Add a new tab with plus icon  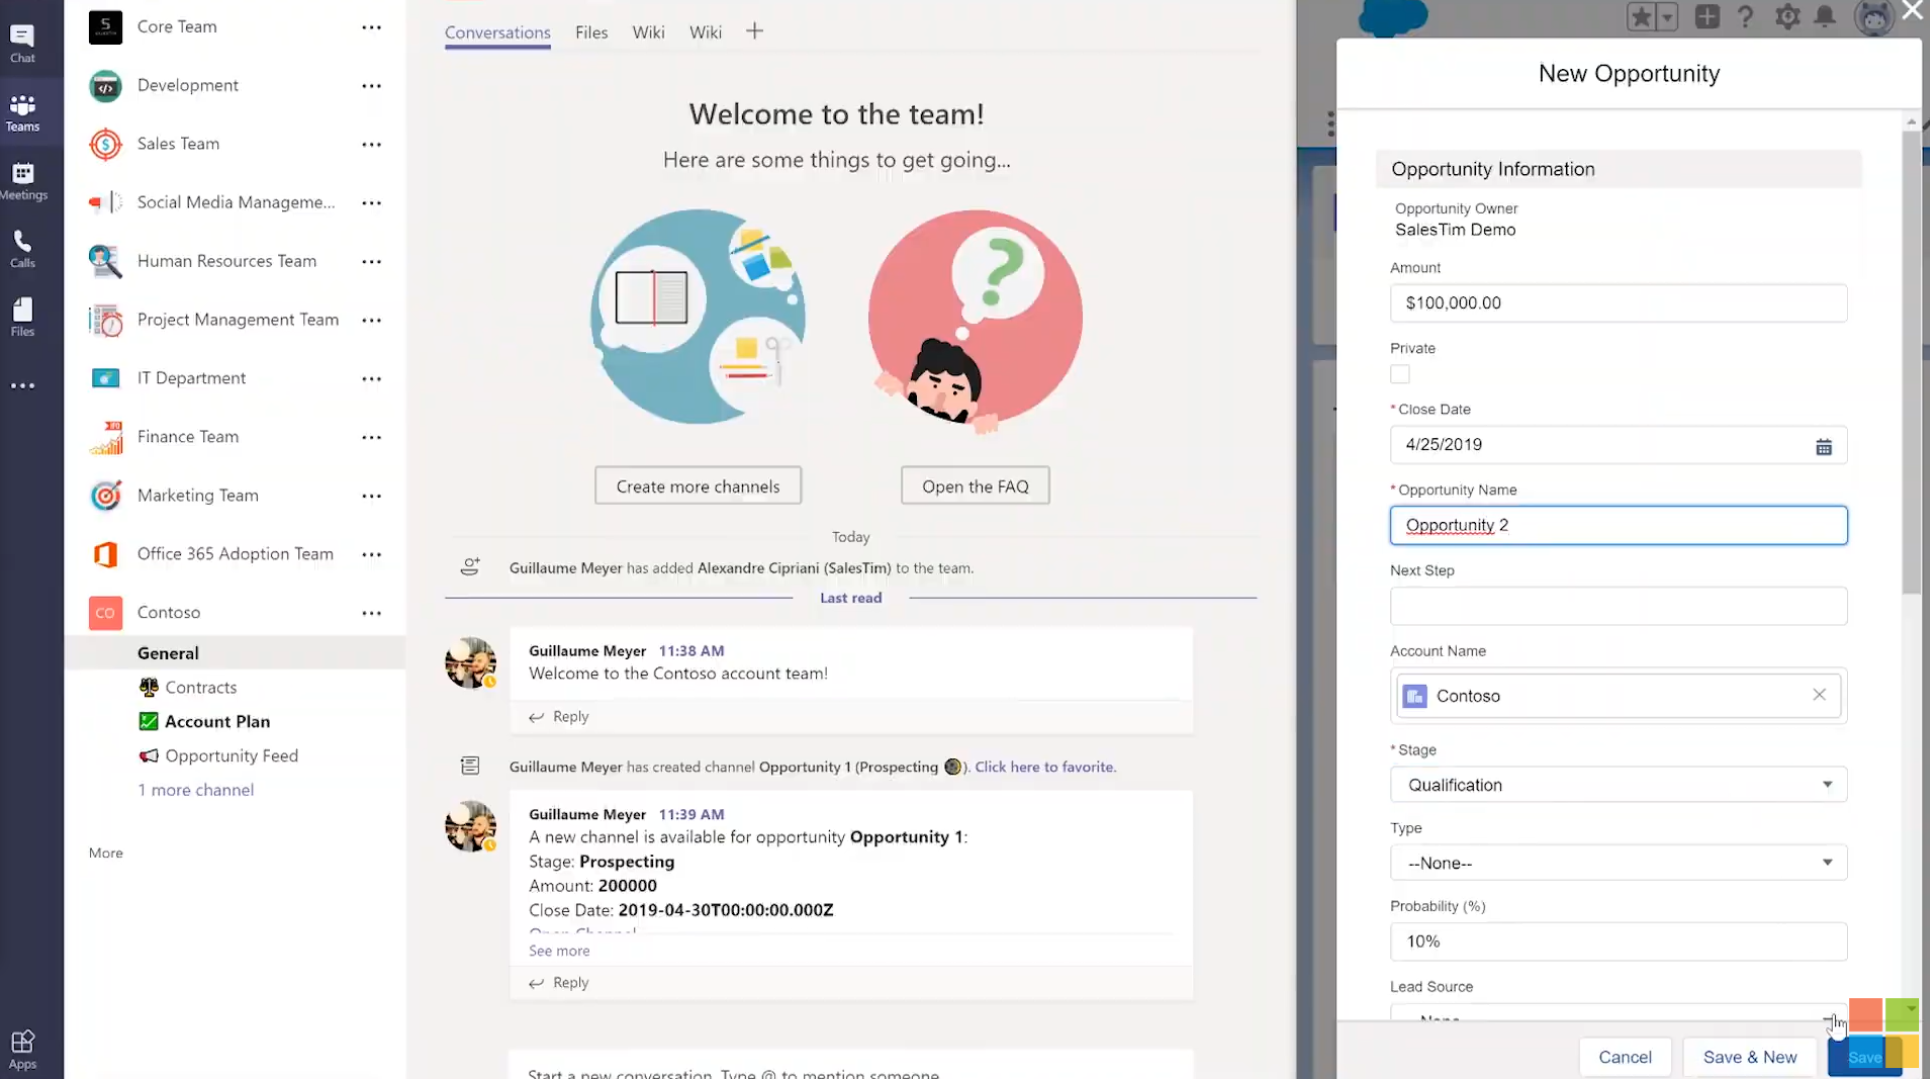(x=754, y=32)
